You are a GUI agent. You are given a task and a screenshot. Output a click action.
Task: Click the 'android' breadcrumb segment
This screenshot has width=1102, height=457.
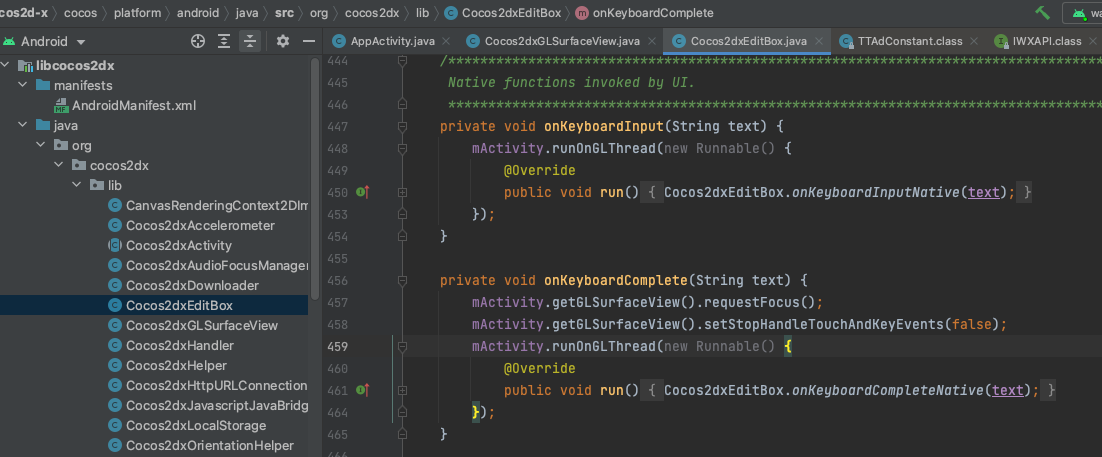197,13
